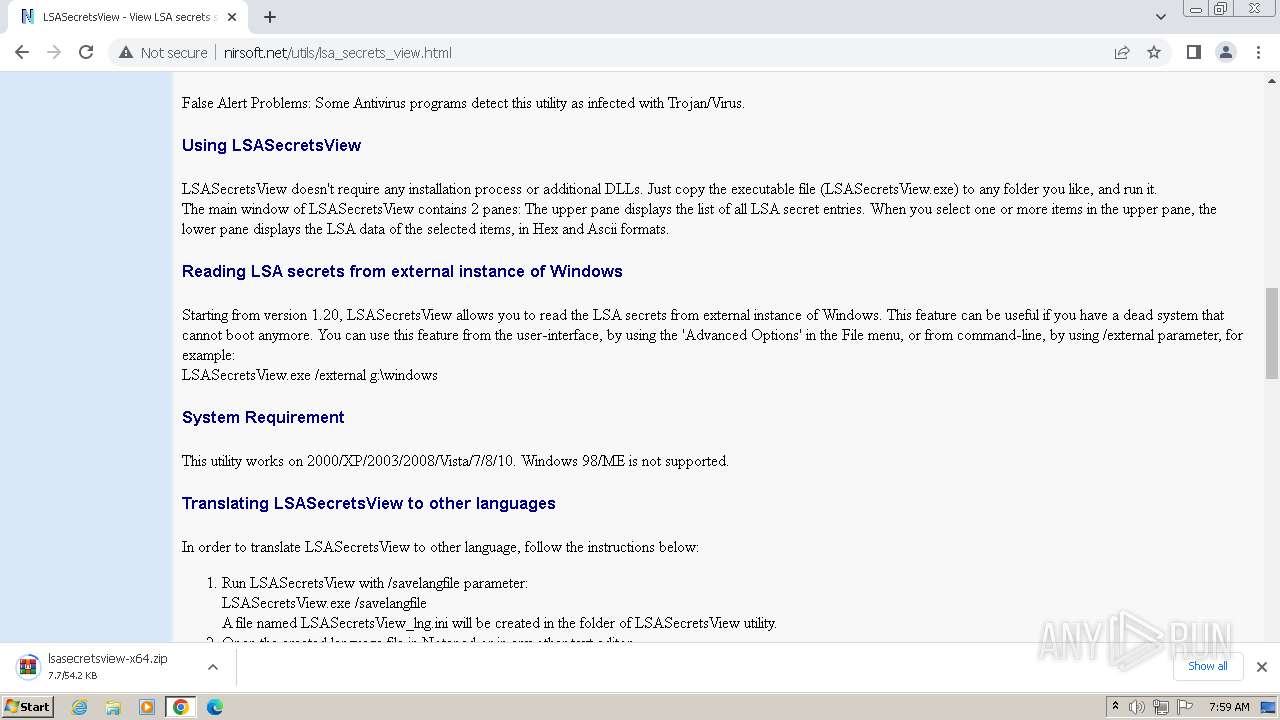Image resolution: width=1280 pixels, height=720 pixels.
Task: Expand the download item options chevron
Action: click(213, 666)
